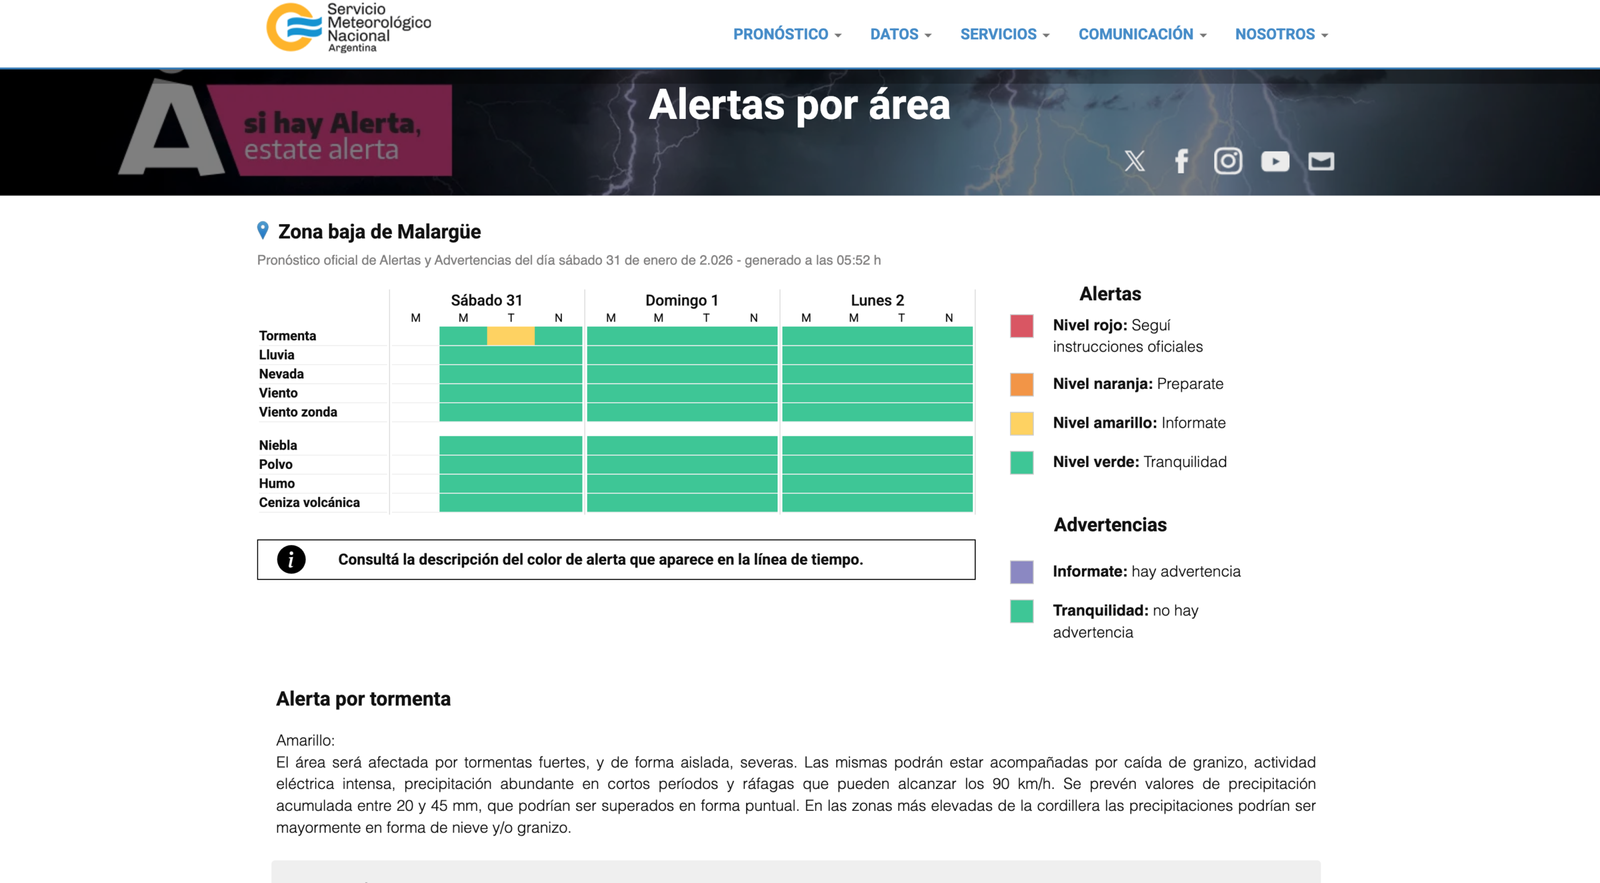The height and width of the screenshot is (883, 1600).
Task: Click the purple Informate advertencia swatch
Action: [x=1021, y=572]
